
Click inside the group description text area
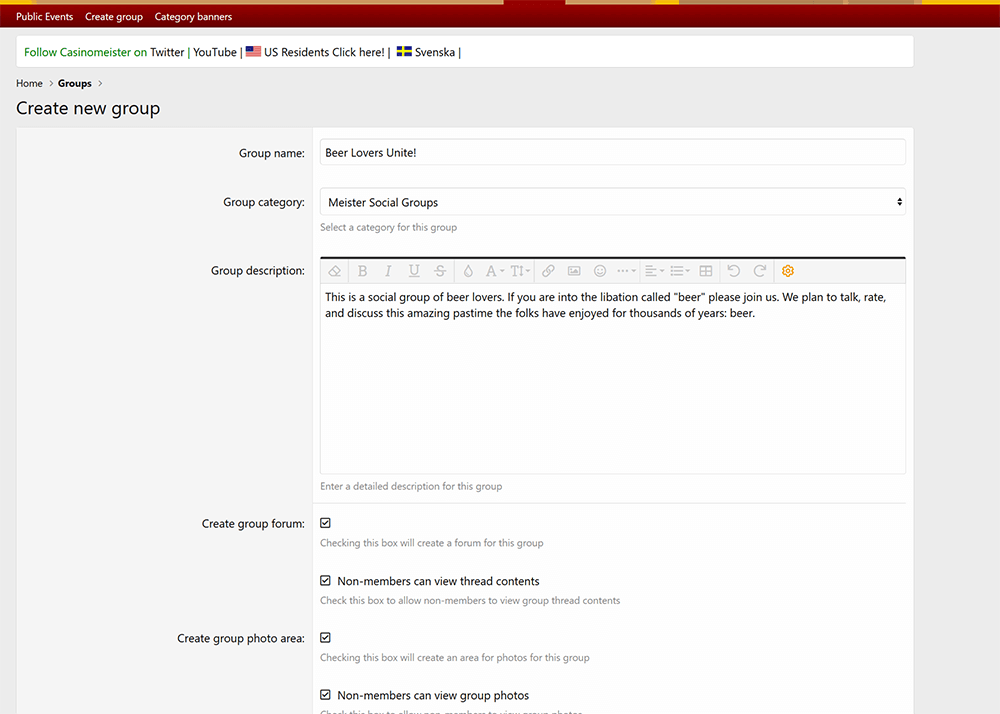(612, 379)
